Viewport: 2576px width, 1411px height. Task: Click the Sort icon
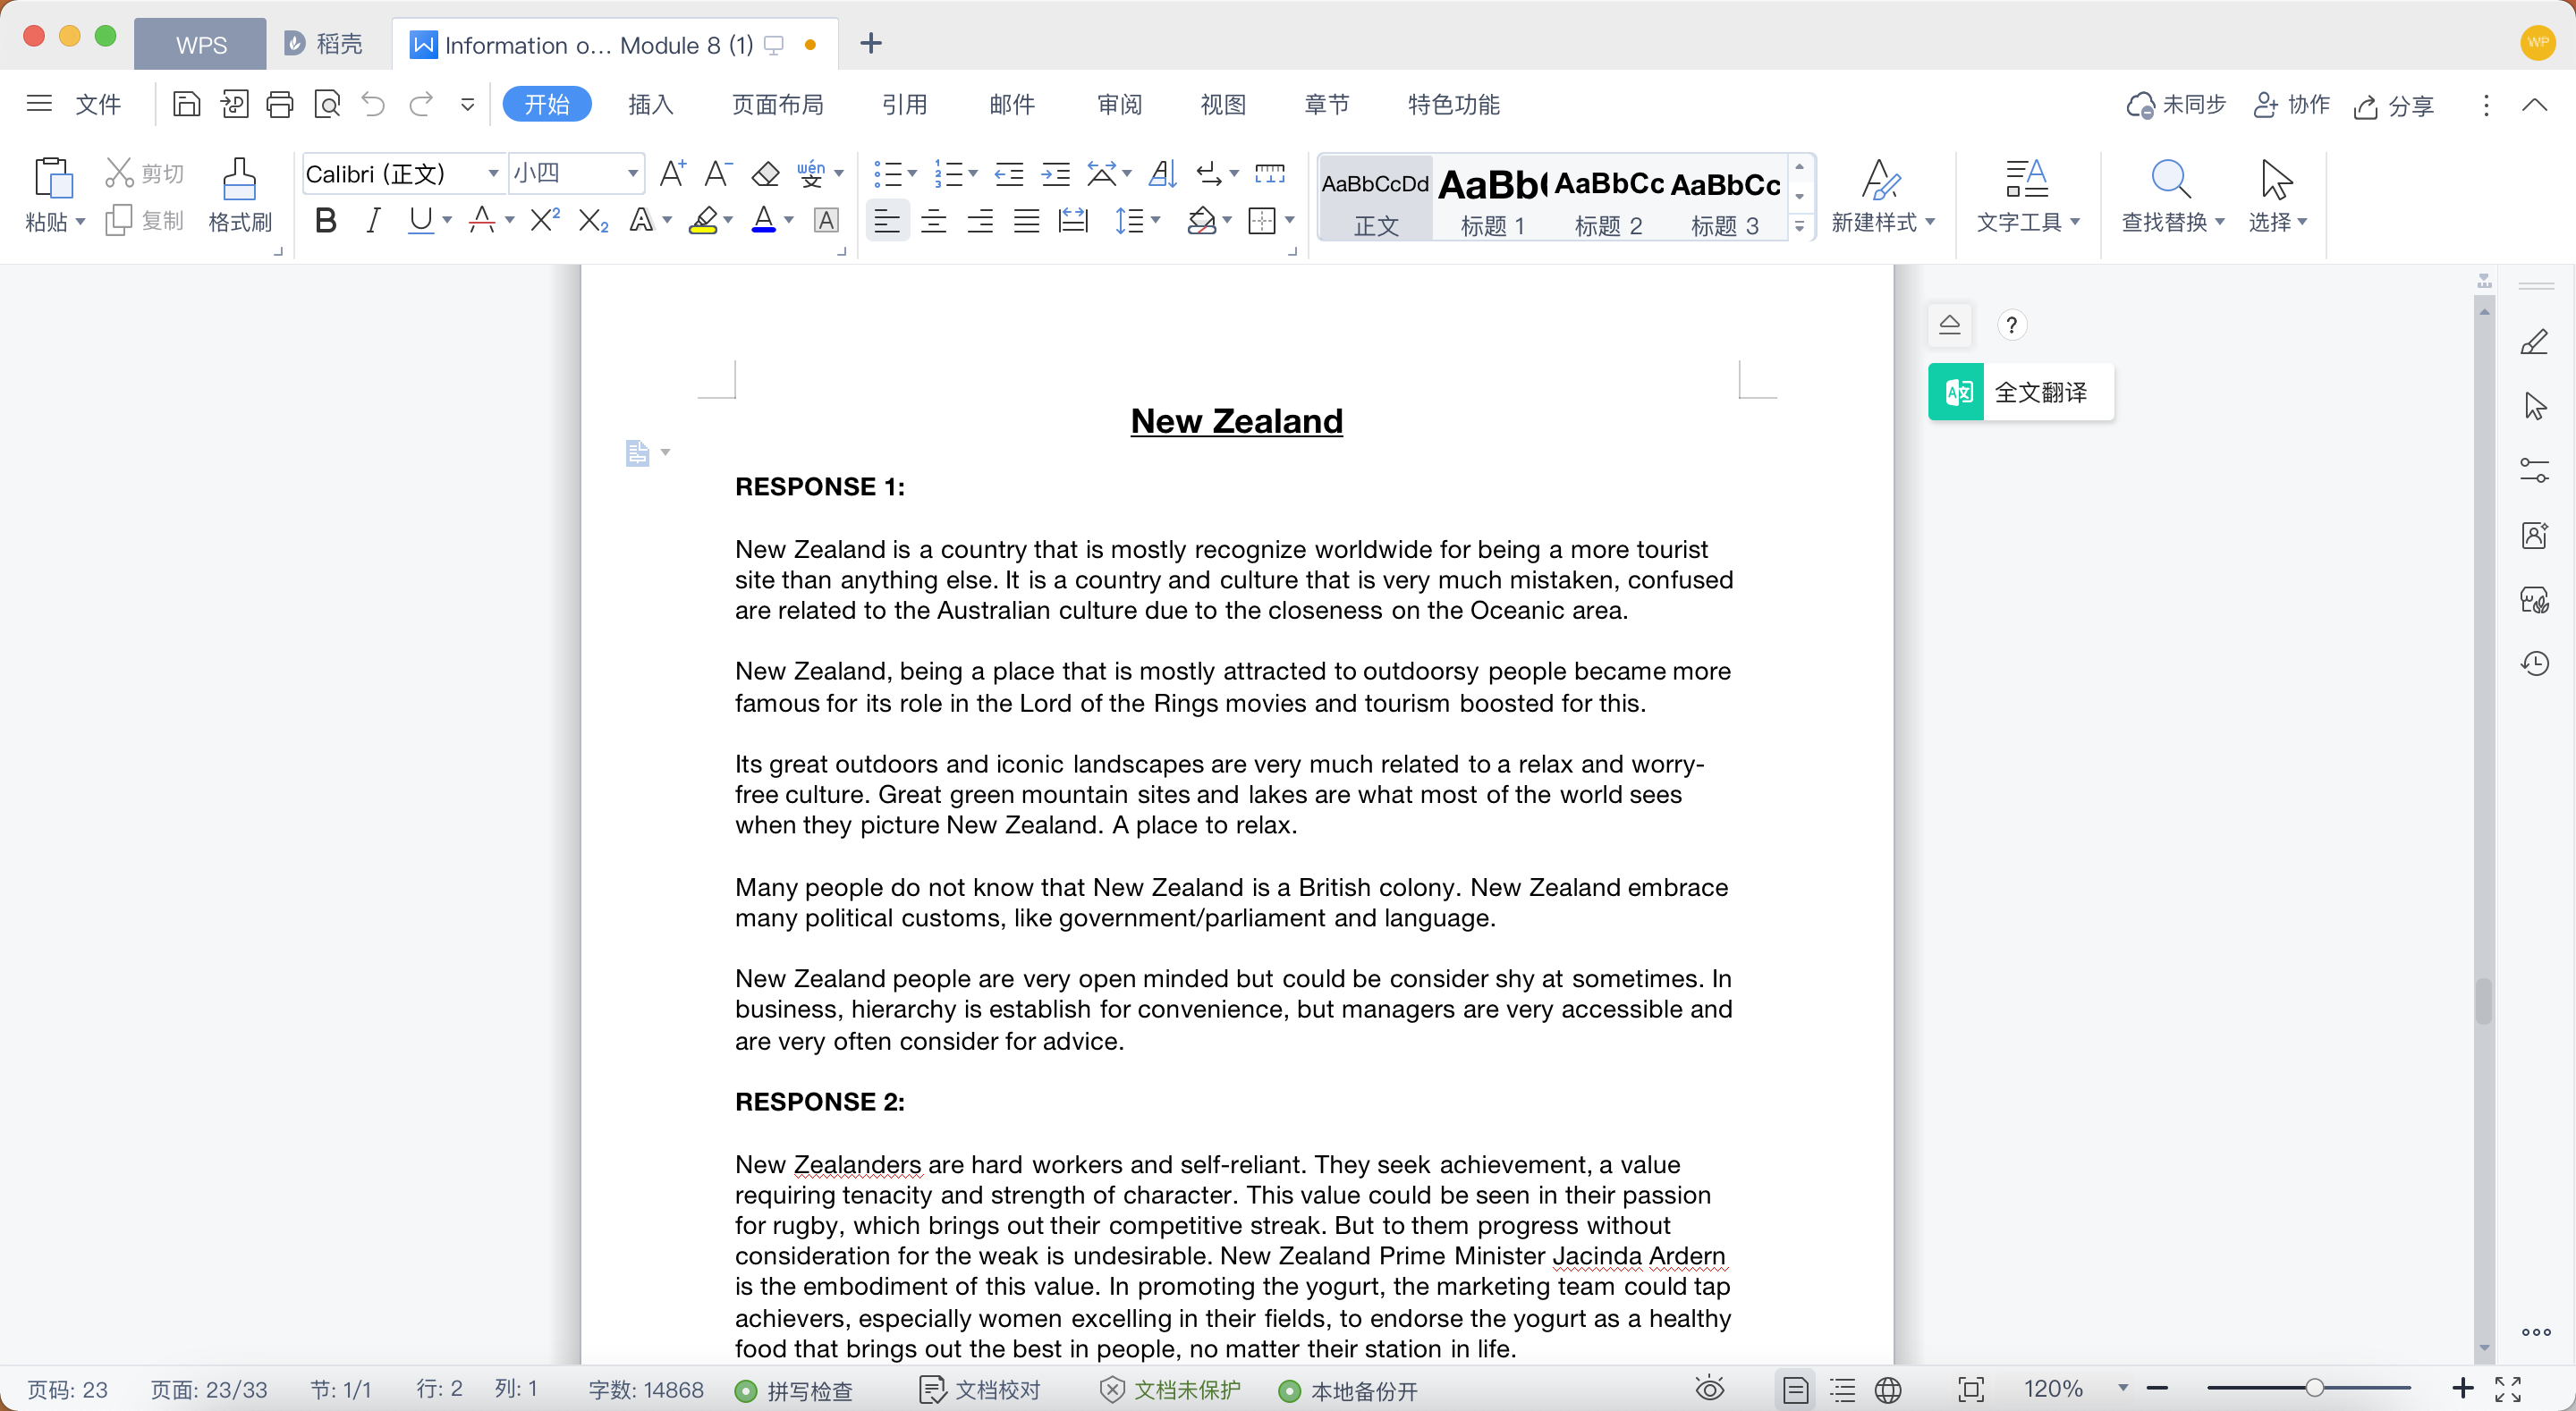coord(1162,174)
